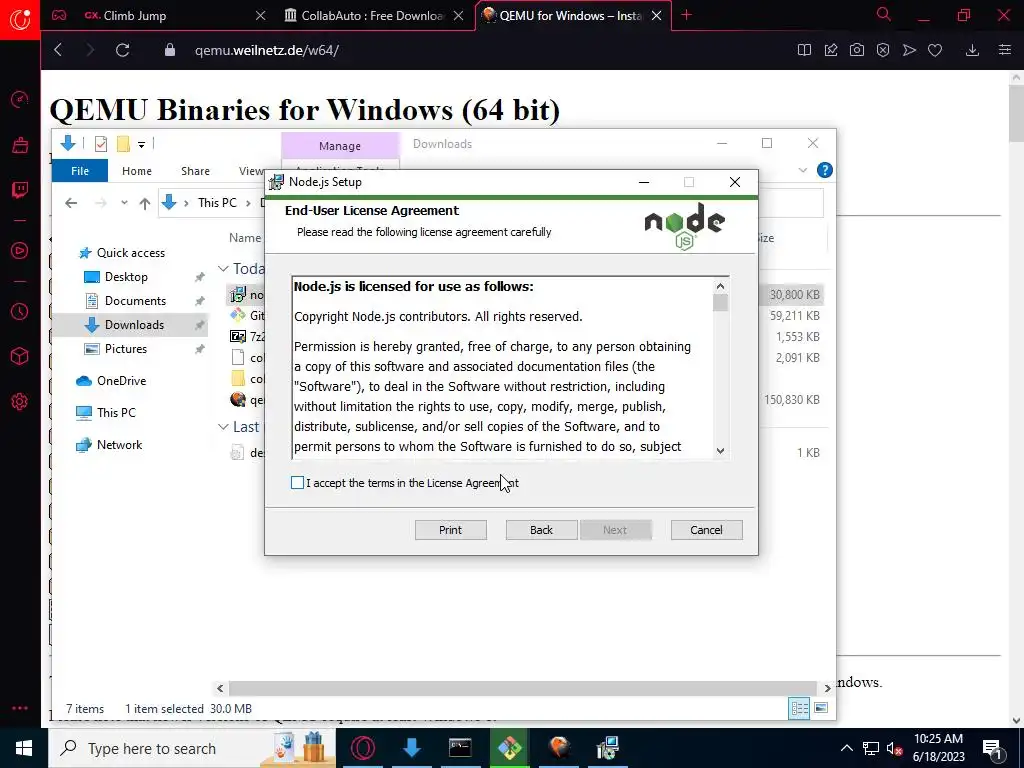The width and height of the screenshot is (1024, 768).
Task: Select Network in Explorer navigation pane
Action: tap(119, 445)
